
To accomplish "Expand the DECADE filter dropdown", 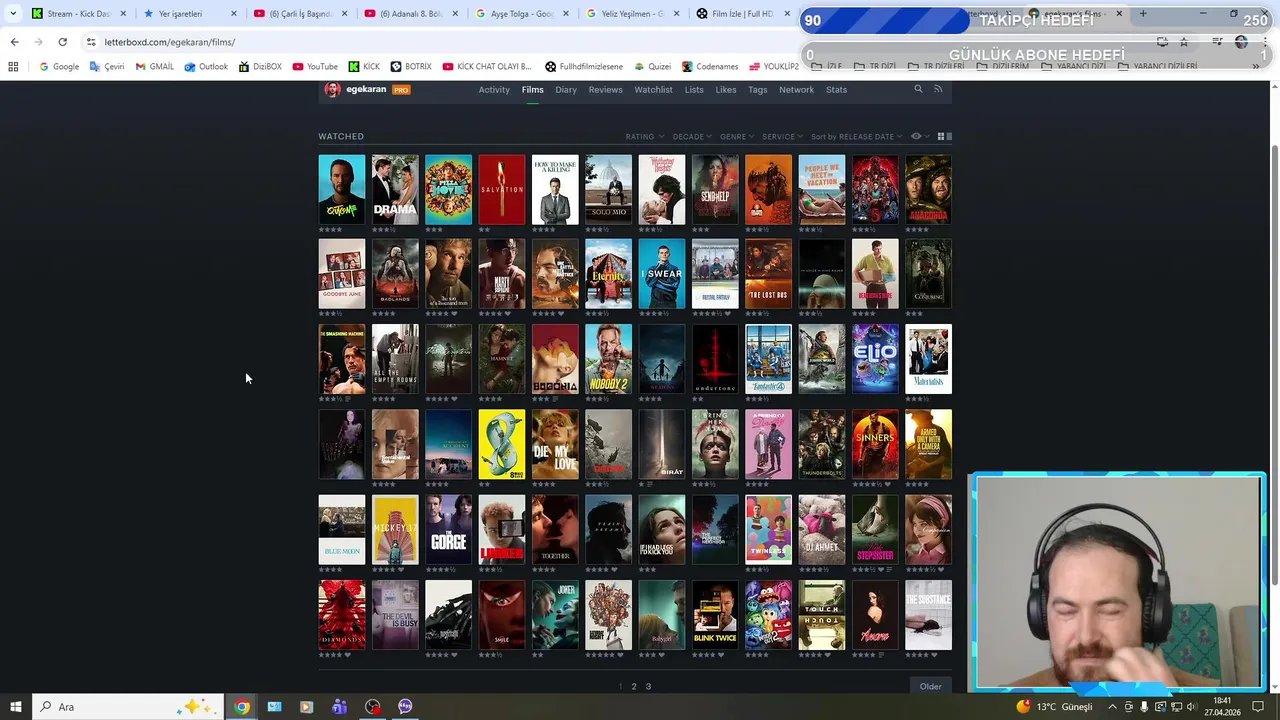I will 692,136.
